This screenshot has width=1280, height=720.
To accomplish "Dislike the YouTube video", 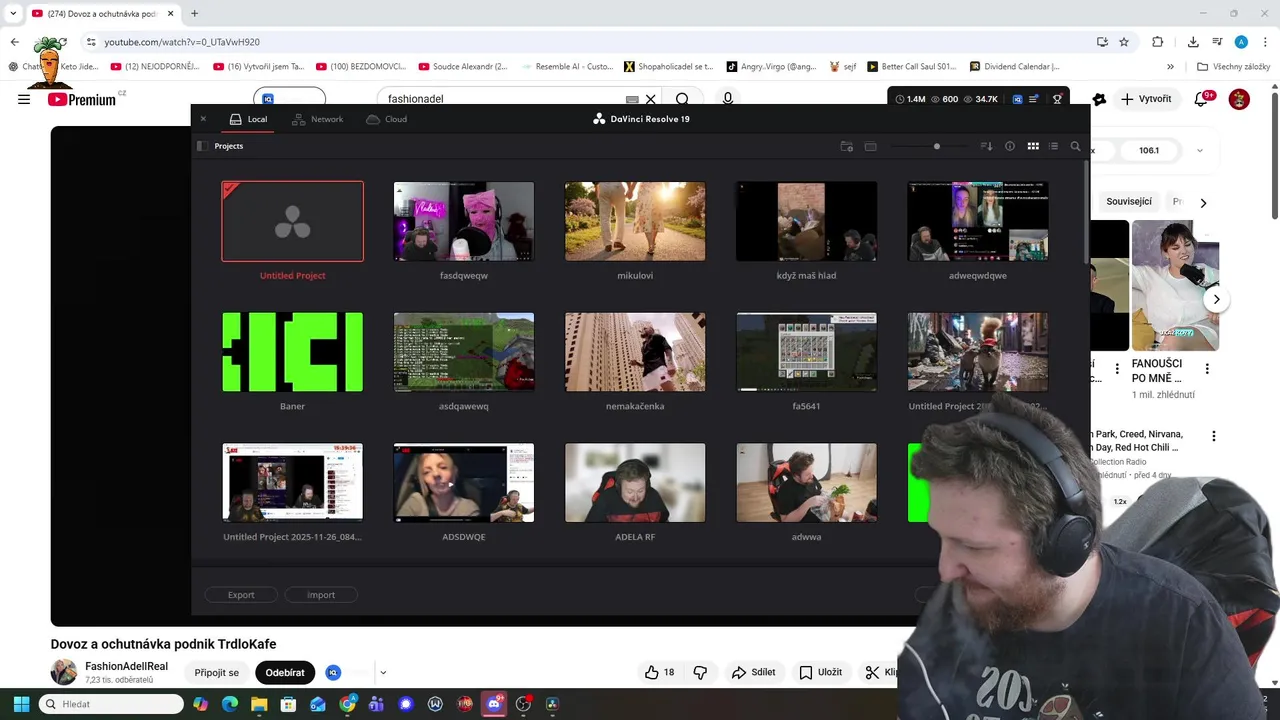I will 700,673.
